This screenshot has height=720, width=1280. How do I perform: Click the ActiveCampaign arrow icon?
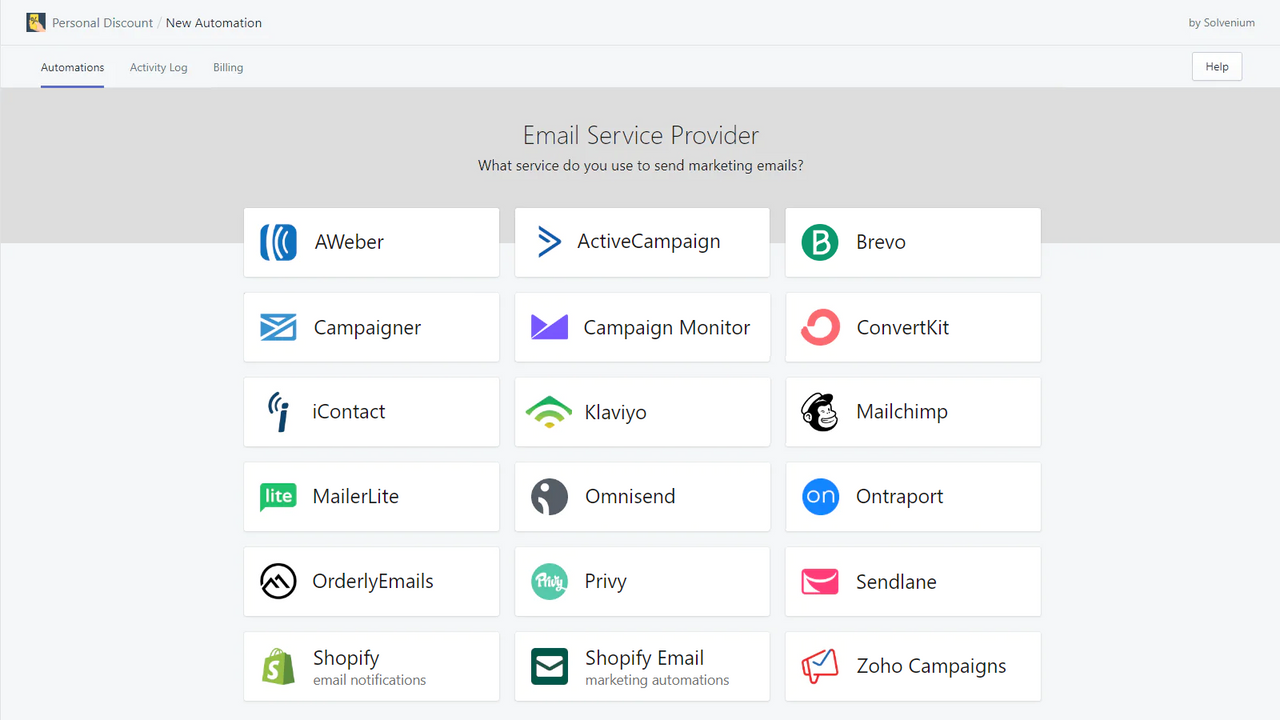tap(549, 241)
